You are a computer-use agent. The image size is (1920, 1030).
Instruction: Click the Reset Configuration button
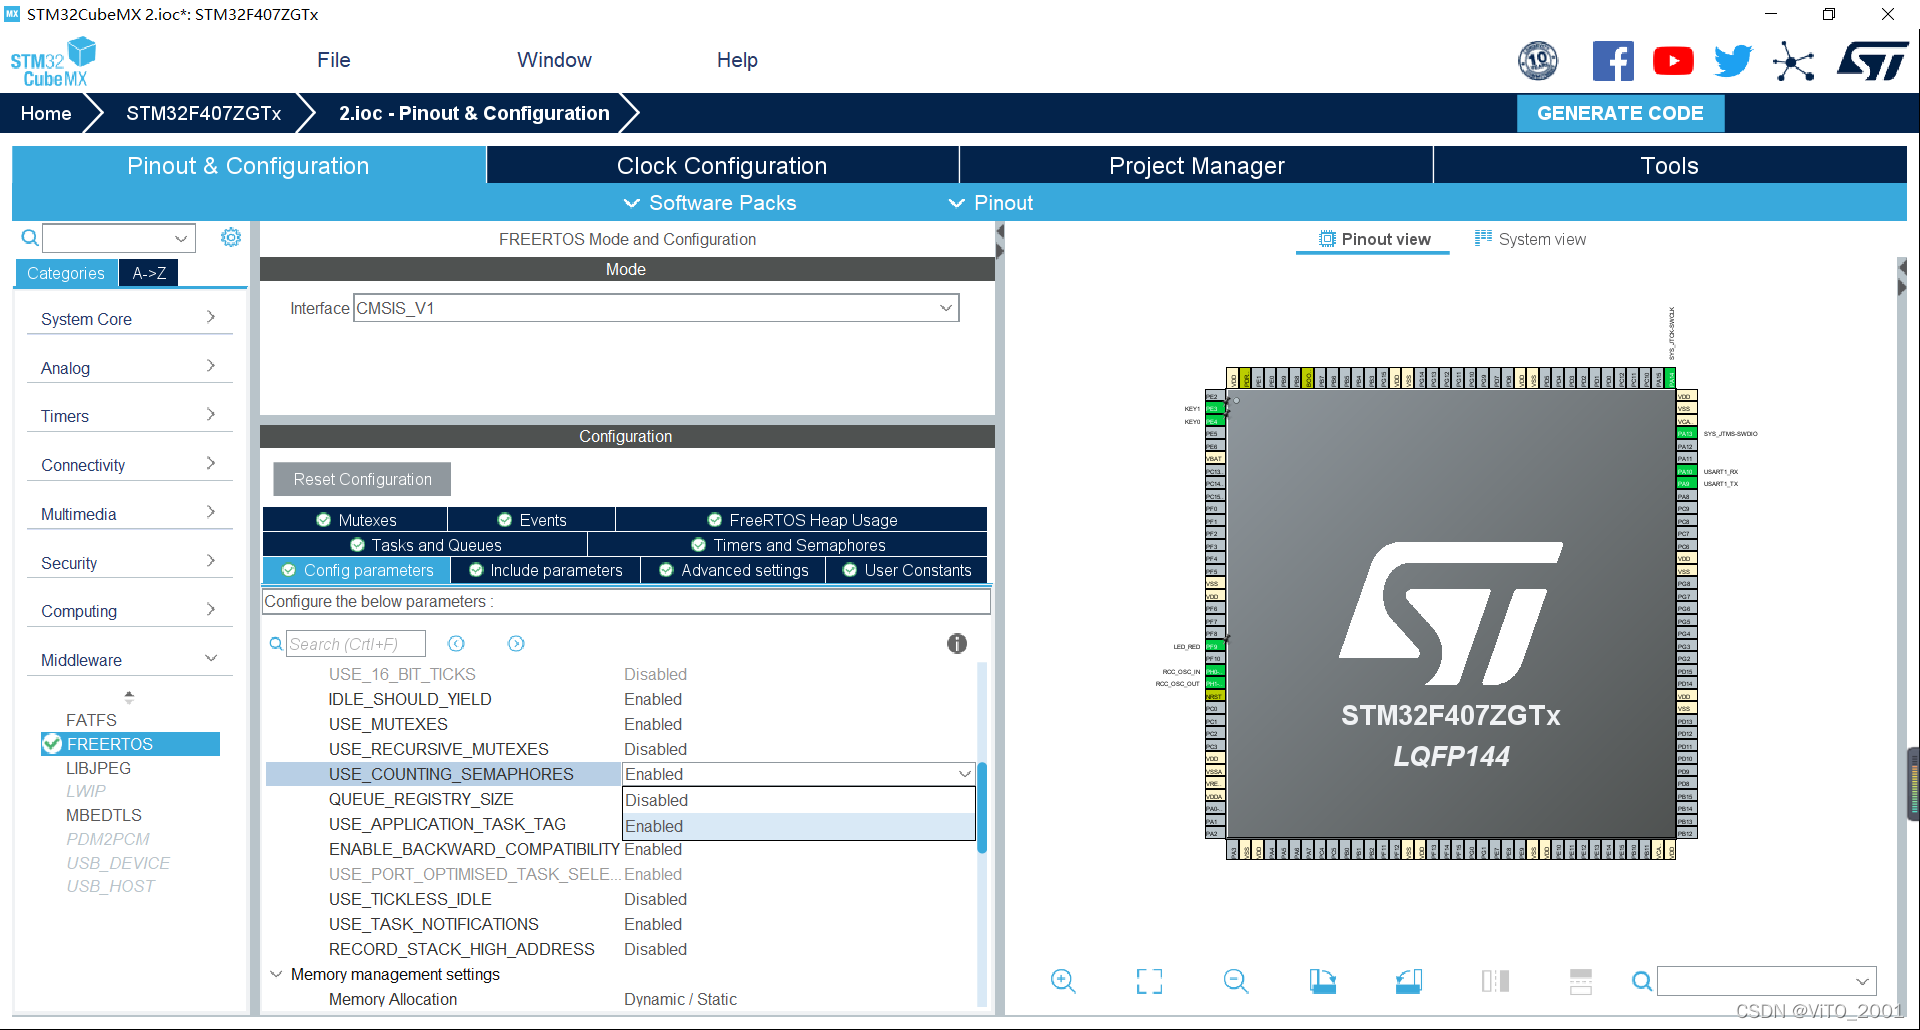362,479
